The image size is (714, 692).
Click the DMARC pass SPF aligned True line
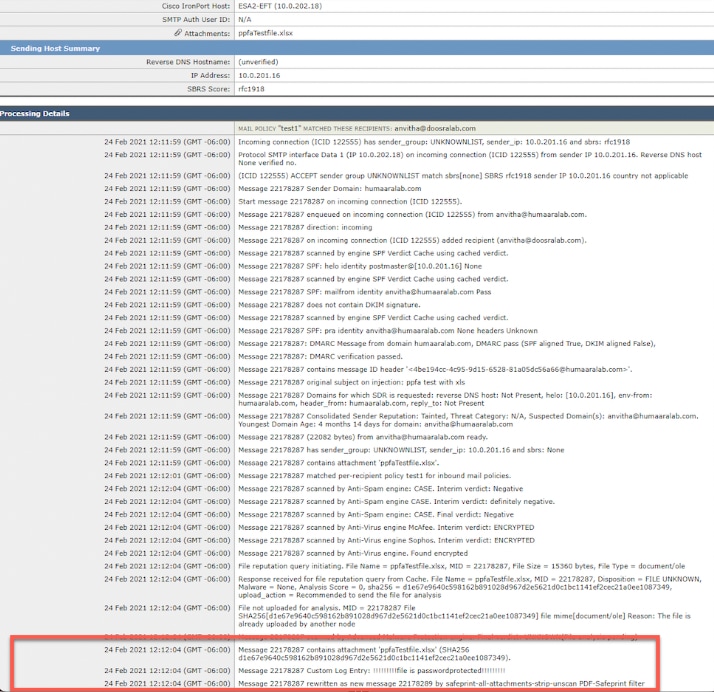pyautogui.click(x=447, y=344)
